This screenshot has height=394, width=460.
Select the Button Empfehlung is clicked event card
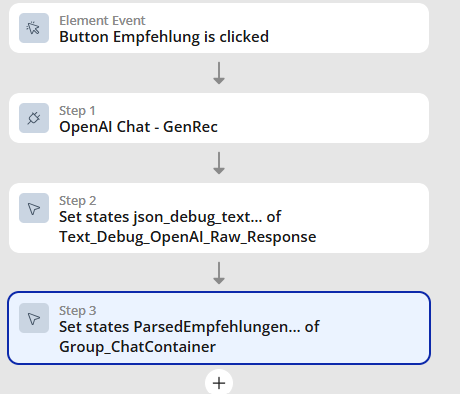tap(219, 28)
